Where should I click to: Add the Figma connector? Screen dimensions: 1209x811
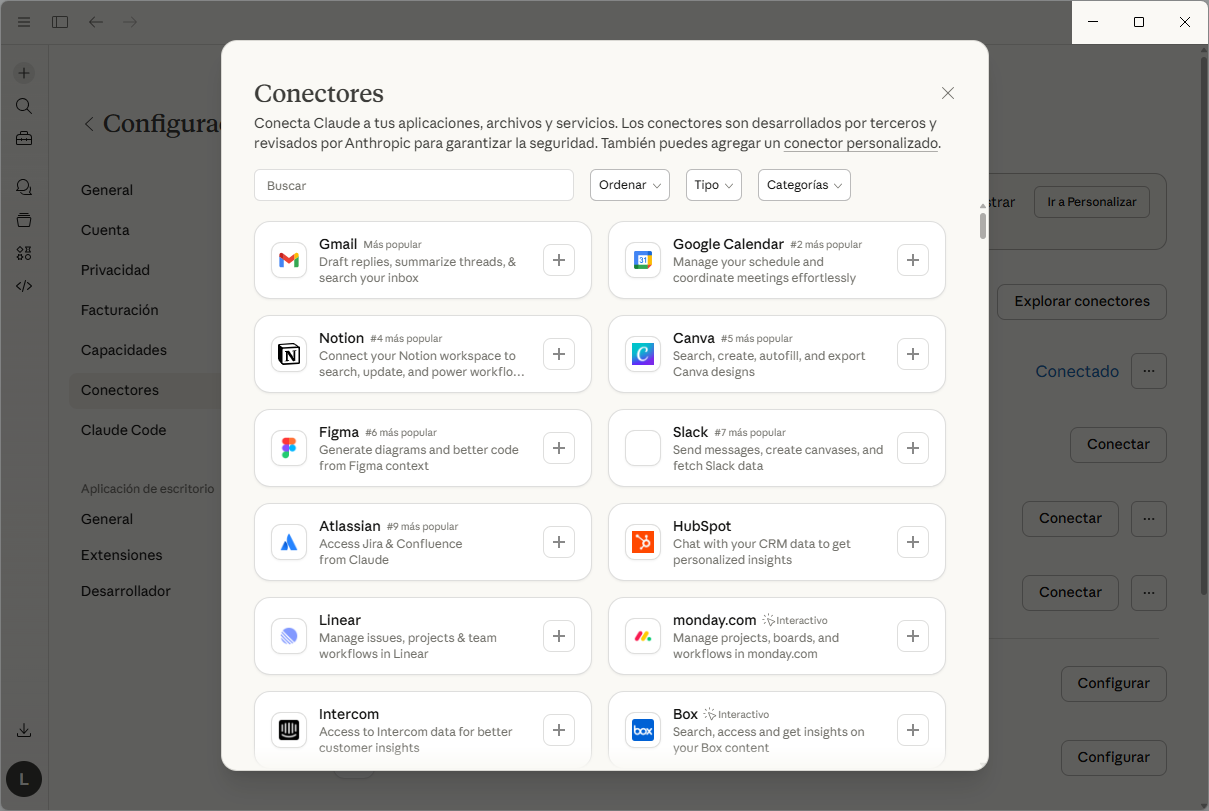point(559,448)
